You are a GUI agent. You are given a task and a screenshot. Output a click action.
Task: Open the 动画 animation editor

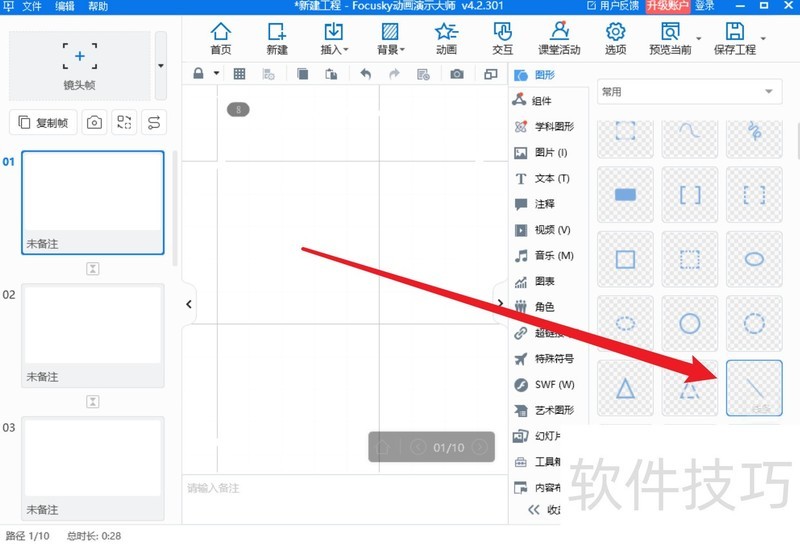(446, 38)
